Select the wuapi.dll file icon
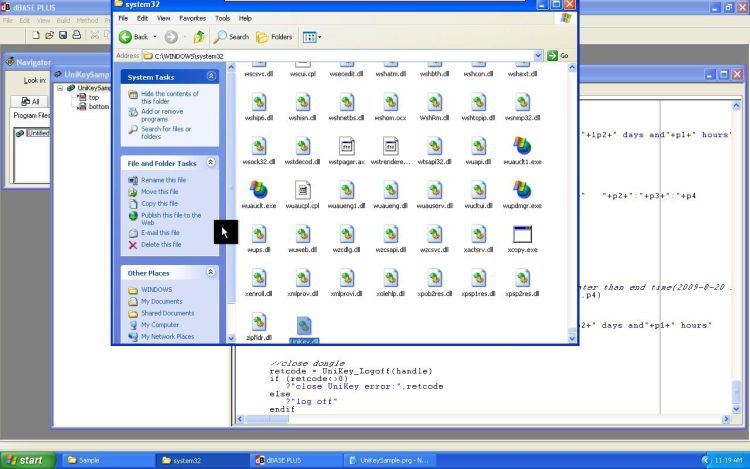Viewport: 750px width, 469px height. coord(478,146)
